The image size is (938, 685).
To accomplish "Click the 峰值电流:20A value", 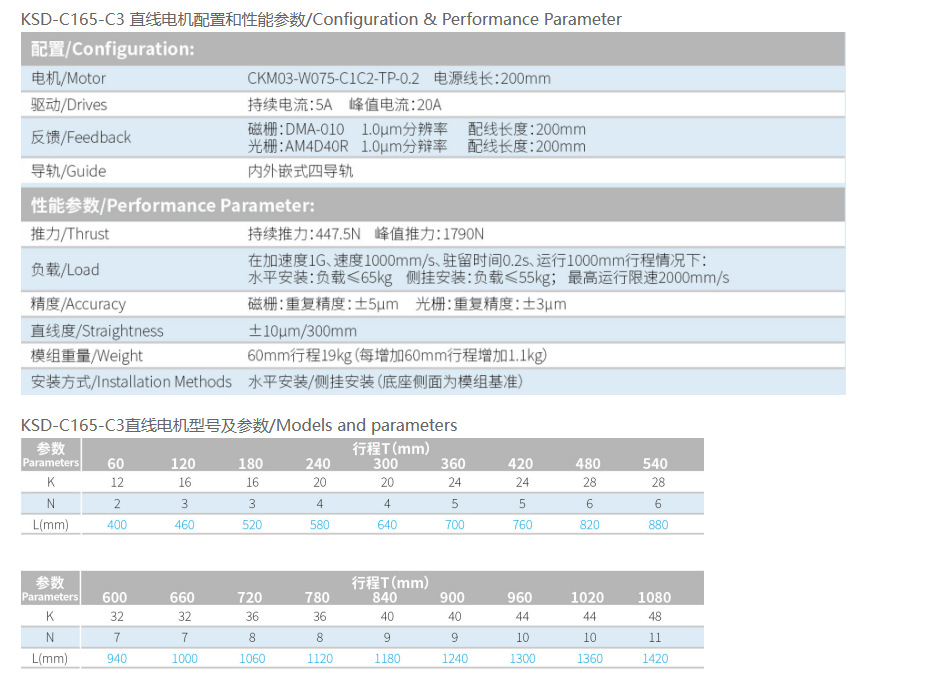I will (395, 105).
